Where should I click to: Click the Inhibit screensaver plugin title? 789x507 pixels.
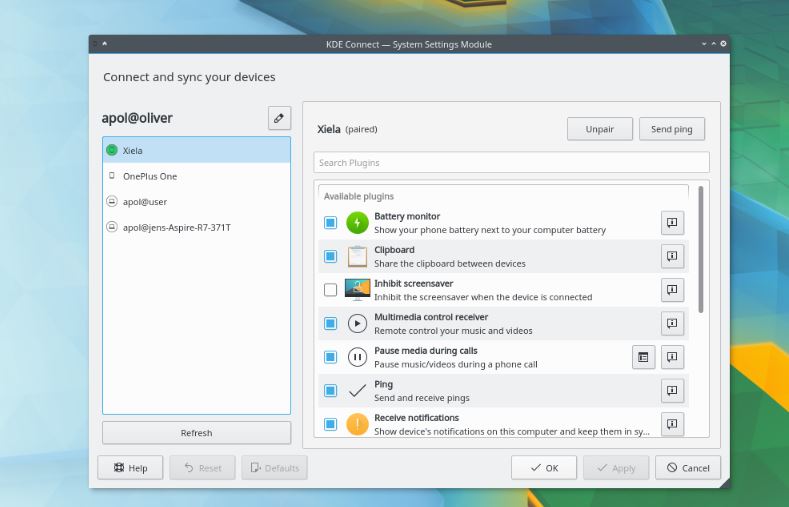(x=414, y=283)
